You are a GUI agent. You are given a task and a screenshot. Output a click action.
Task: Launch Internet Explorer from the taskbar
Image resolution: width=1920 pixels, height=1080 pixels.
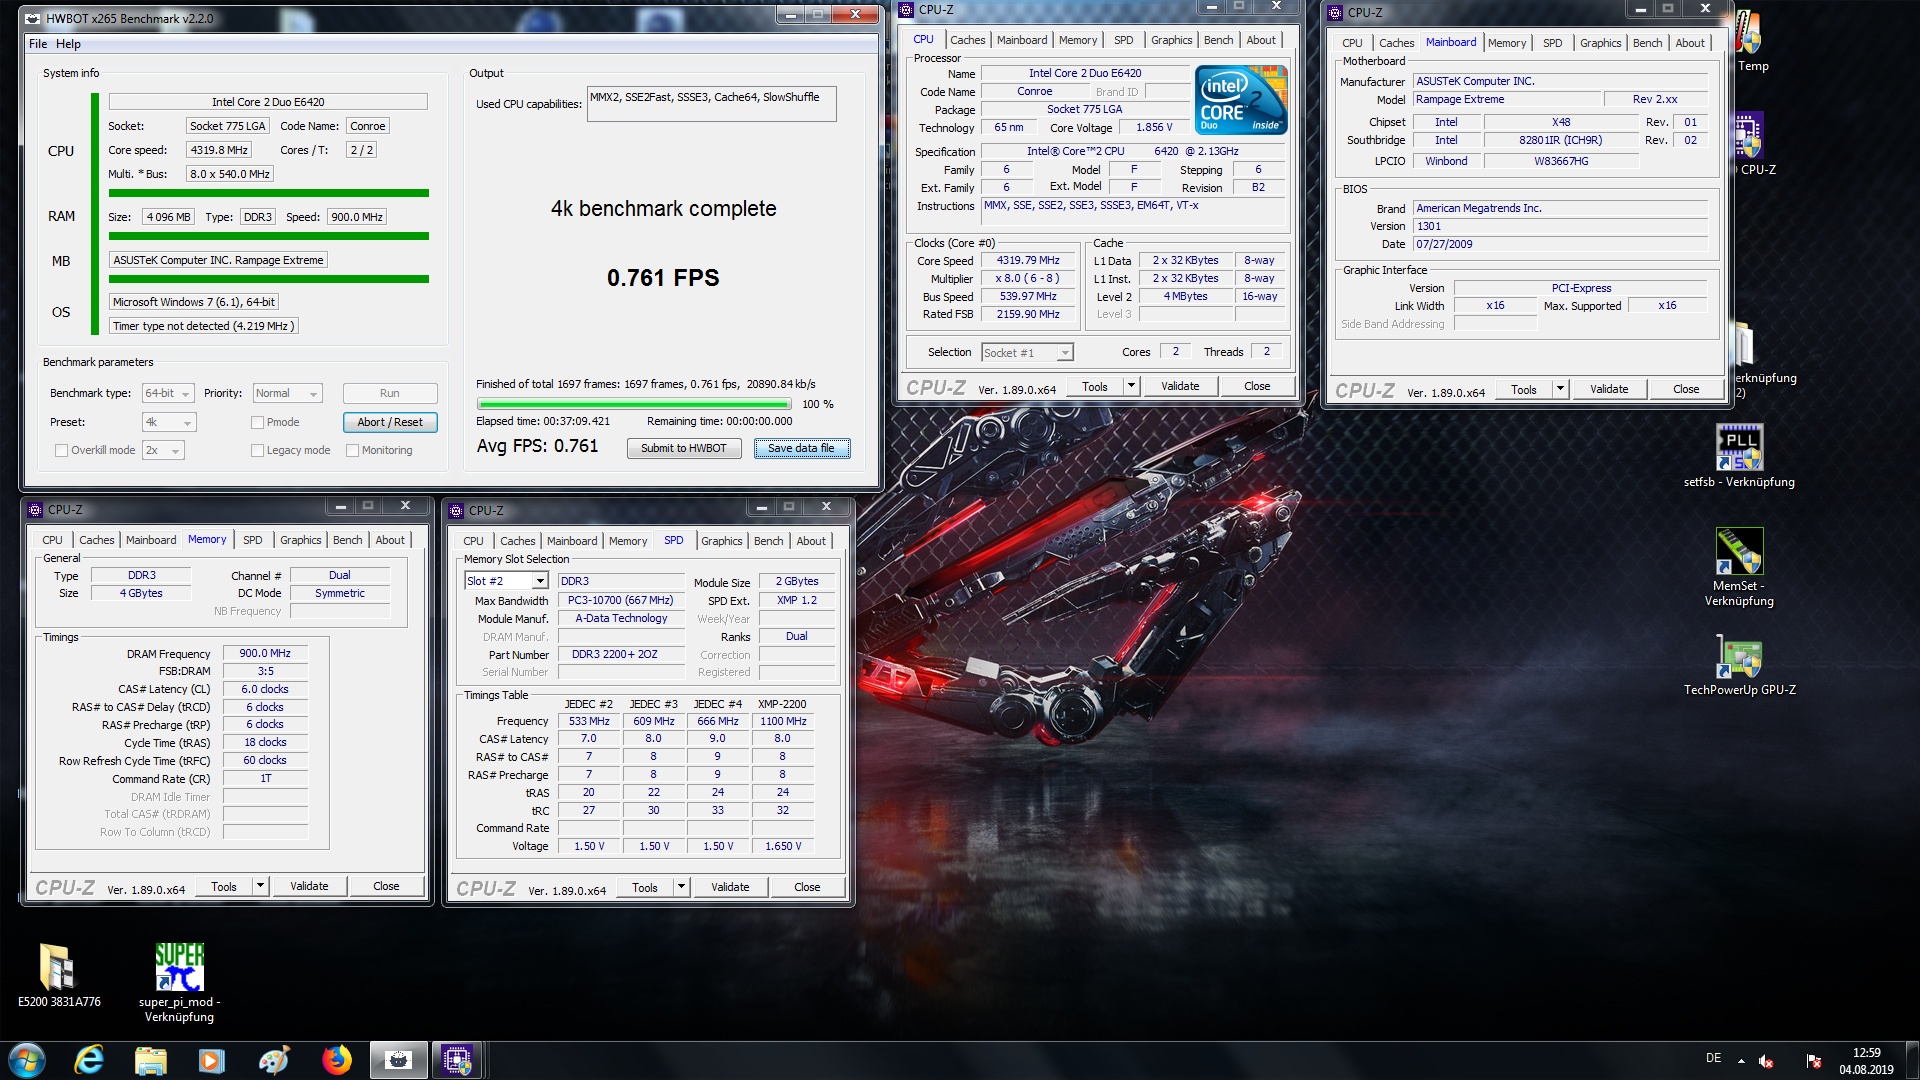point(89,1059)
